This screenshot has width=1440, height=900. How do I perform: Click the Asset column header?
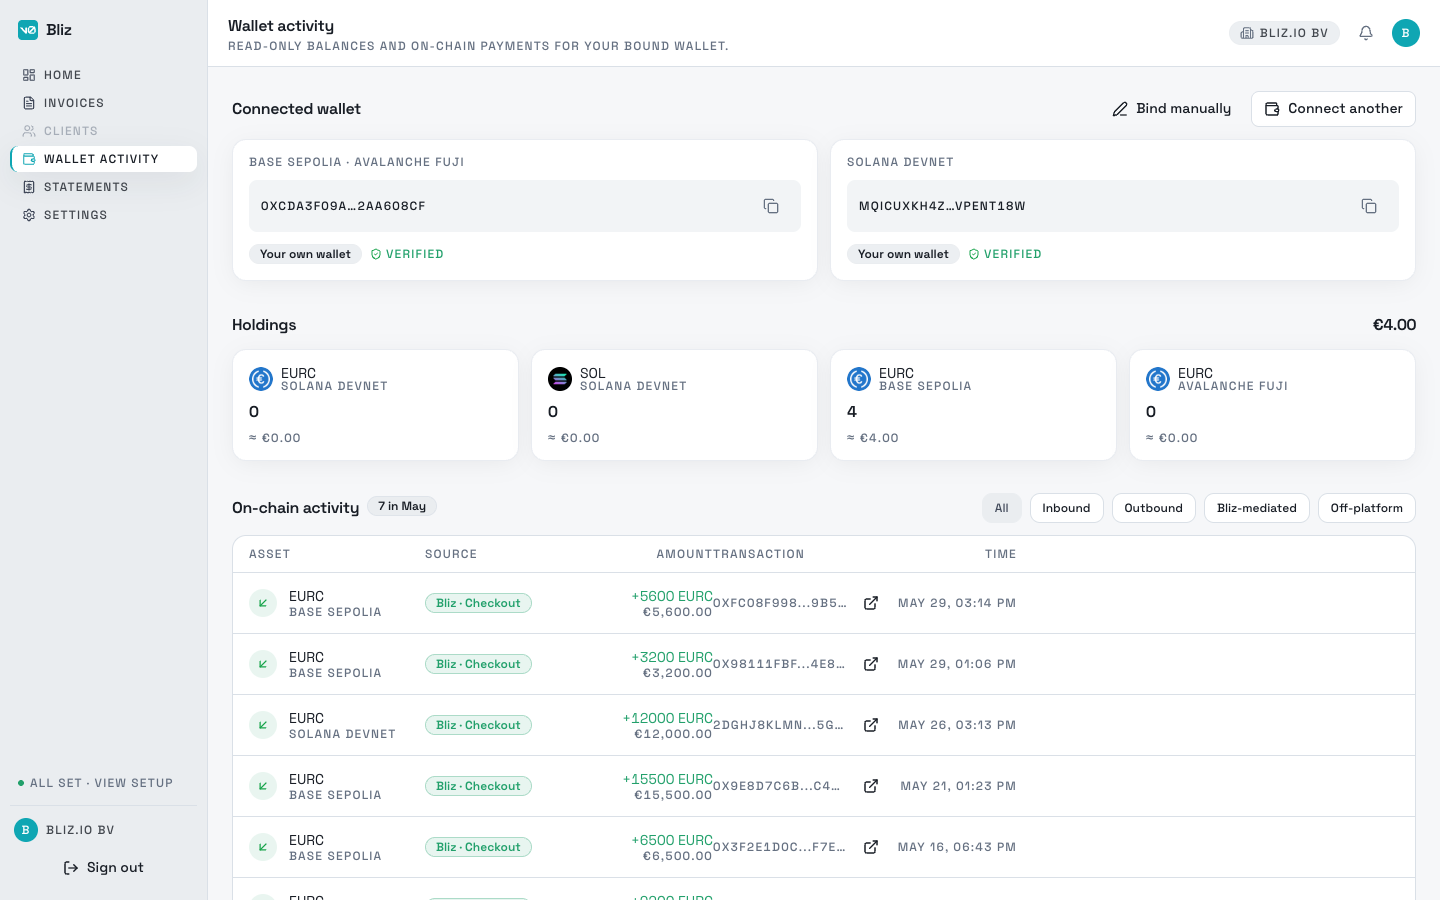270,554
